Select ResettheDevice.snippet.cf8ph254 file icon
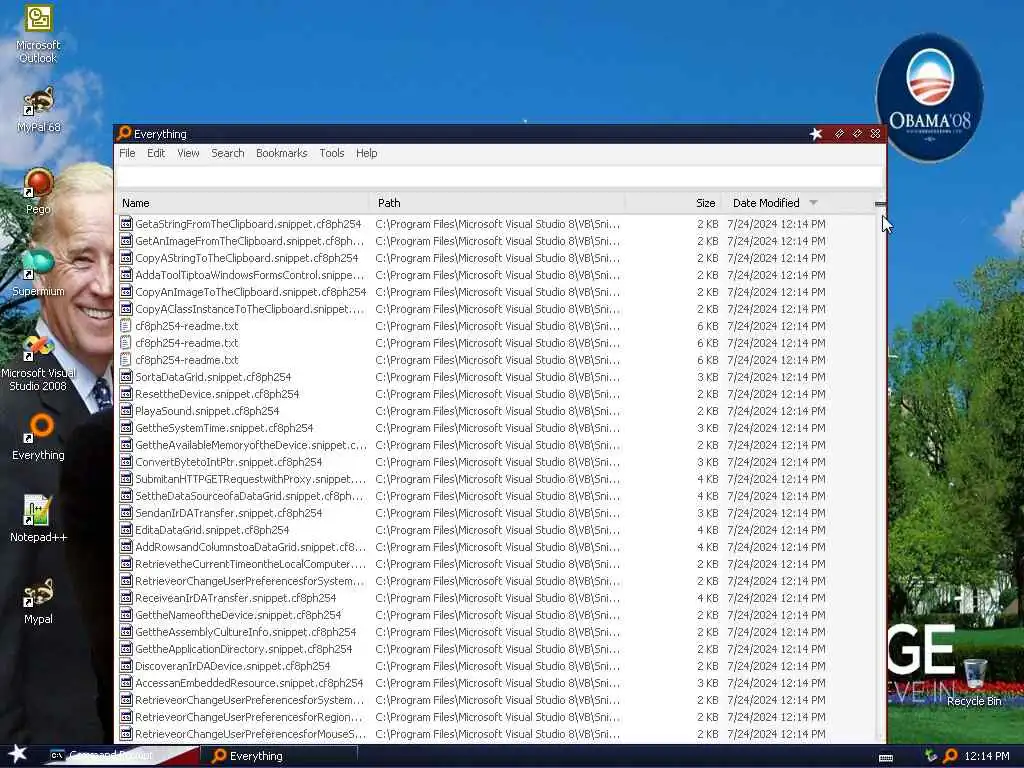Viewport: 1024px width, 768px height. [126, 394]
